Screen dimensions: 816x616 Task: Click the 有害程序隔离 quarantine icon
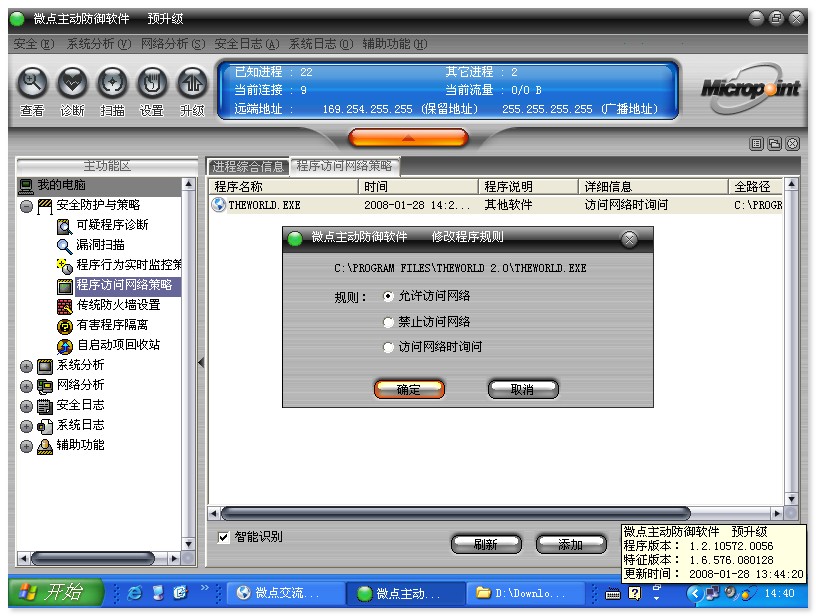65,326
